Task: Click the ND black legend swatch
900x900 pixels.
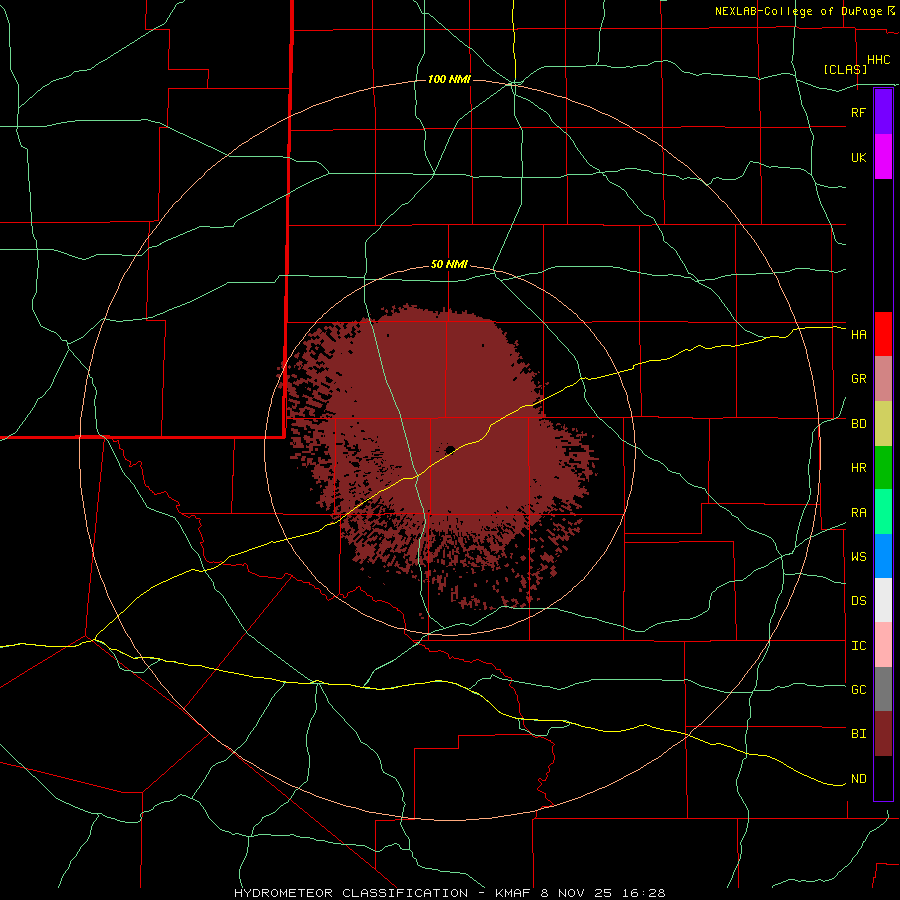Action: click(x=883, y=778)
